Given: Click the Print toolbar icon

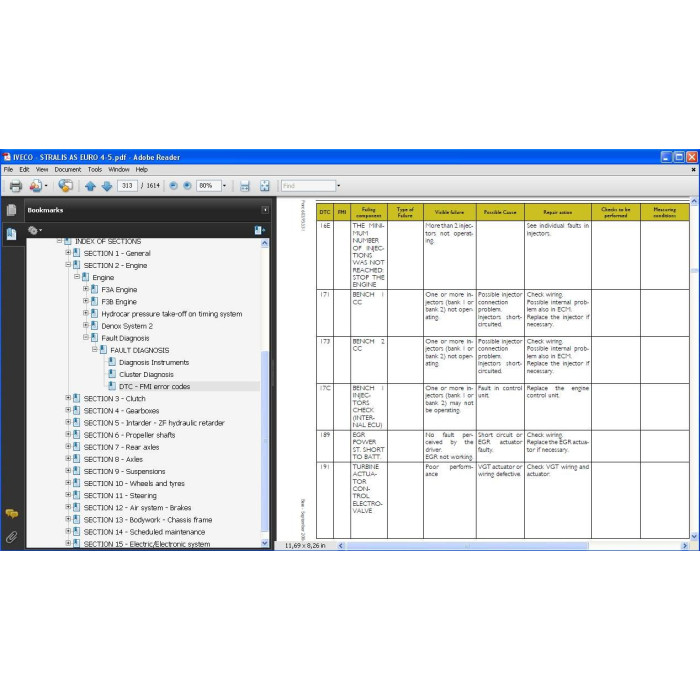Looking at the screenshot, I should tap(16, 186).
